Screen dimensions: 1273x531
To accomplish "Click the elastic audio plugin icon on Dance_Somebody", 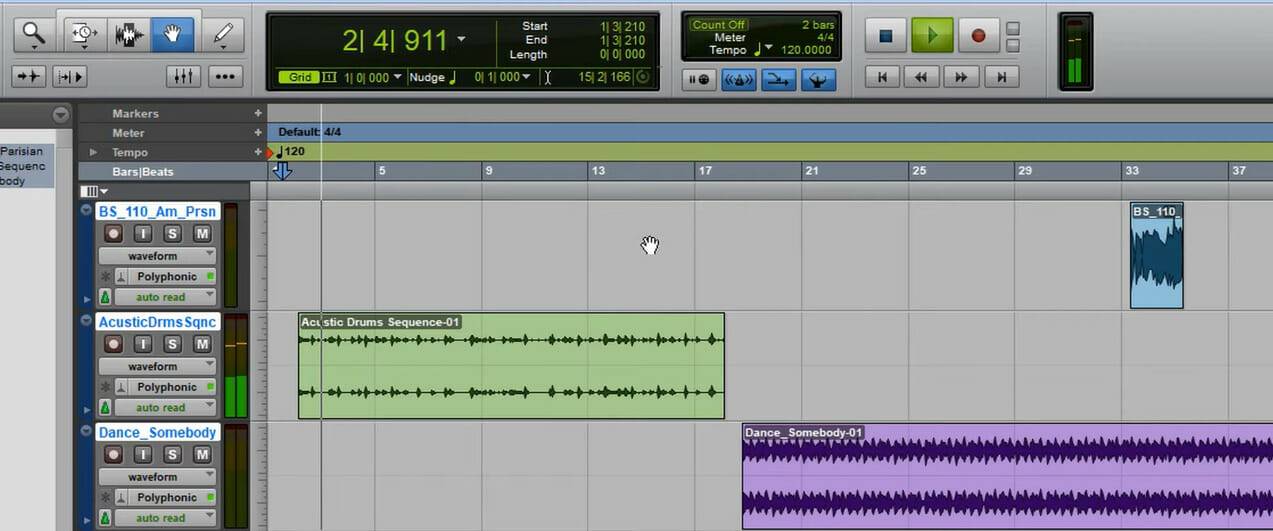I will pos(121,497).
